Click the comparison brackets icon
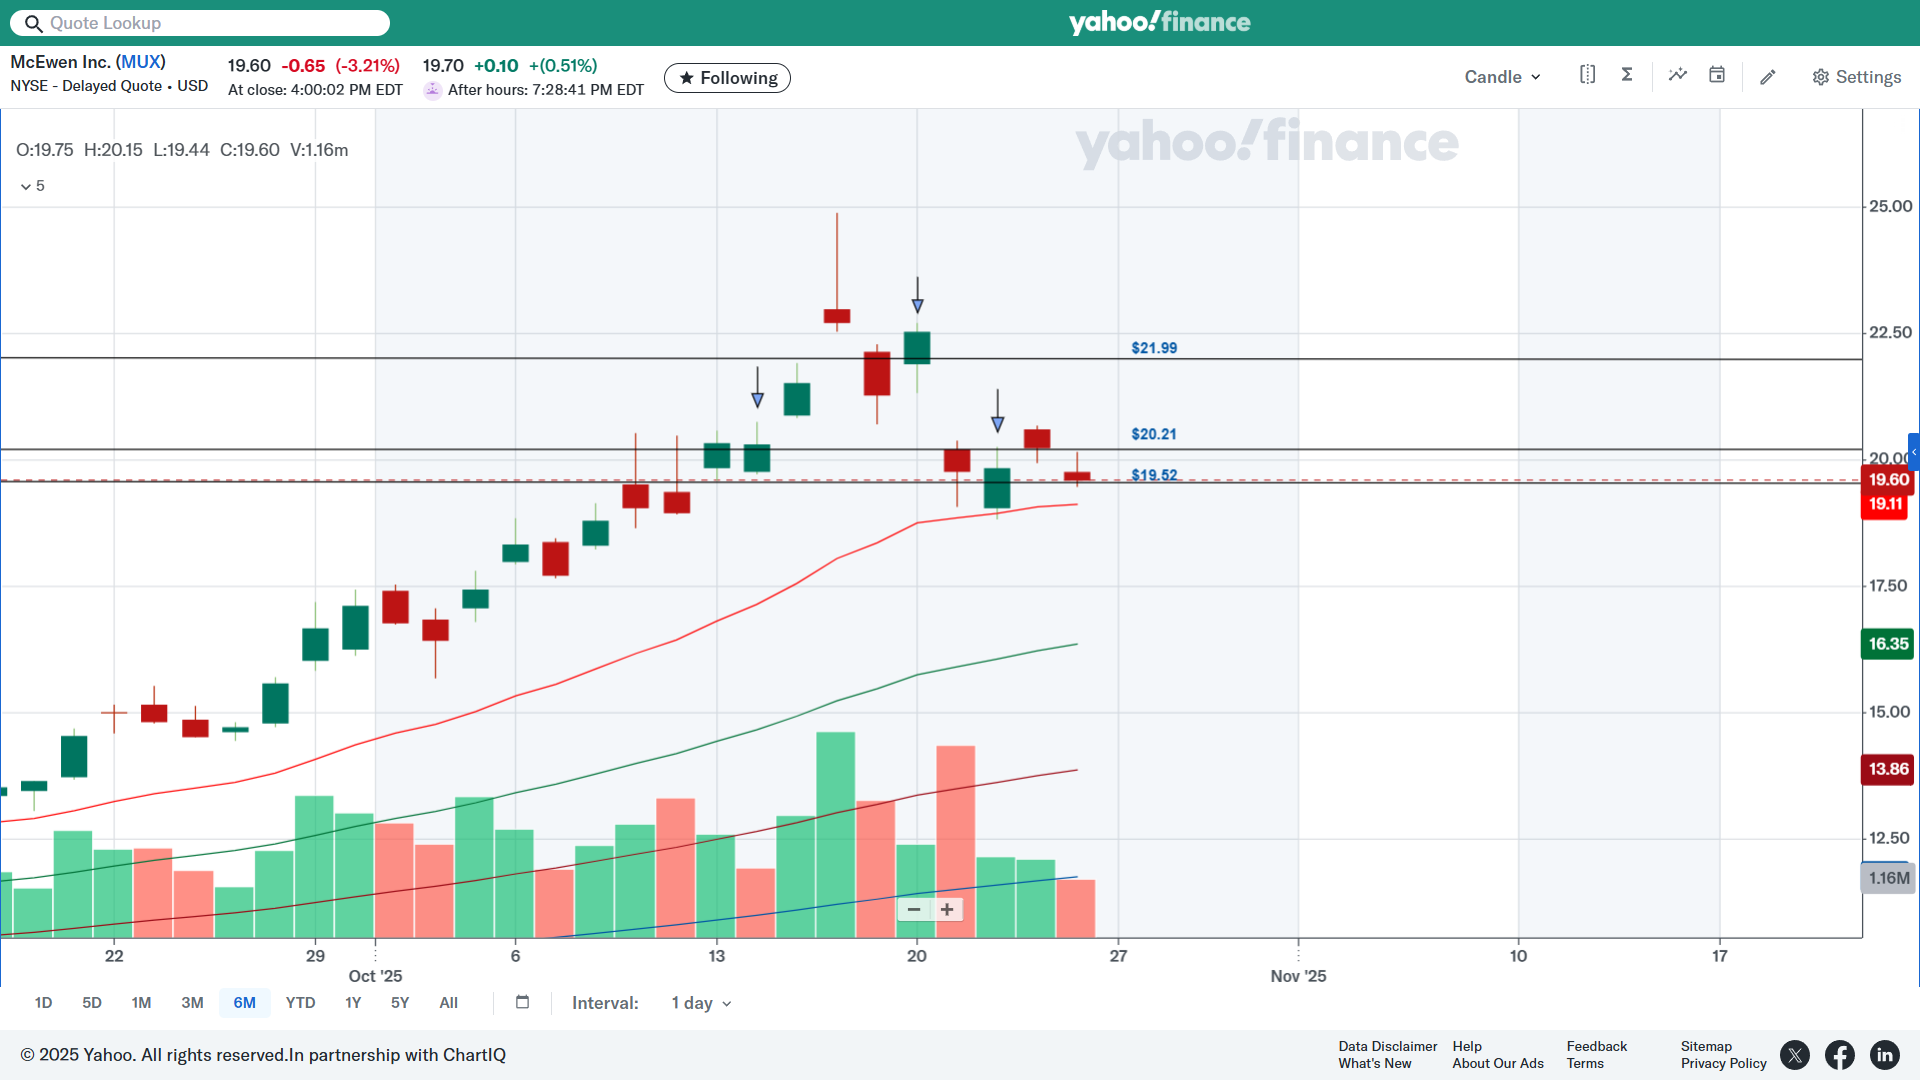This screenshot has width=1920, height=1080. [1587, 75]
